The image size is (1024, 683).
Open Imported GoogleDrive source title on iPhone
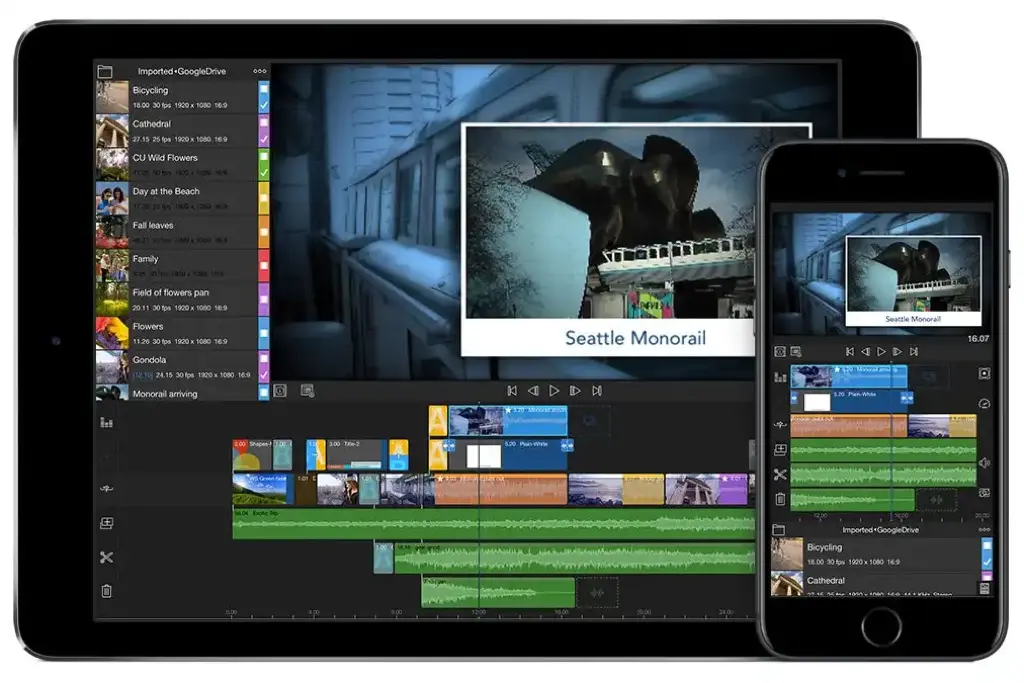tap(880, 530)
